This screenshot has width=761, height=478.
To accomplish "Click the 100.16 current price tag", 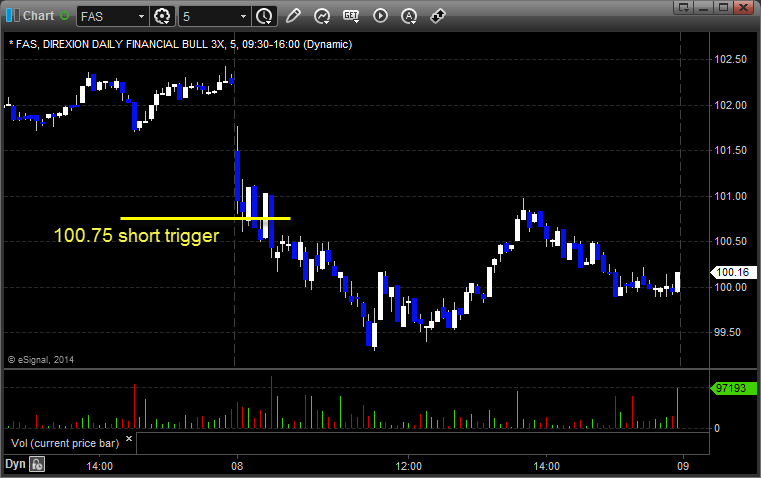I will tap(733, 272).
